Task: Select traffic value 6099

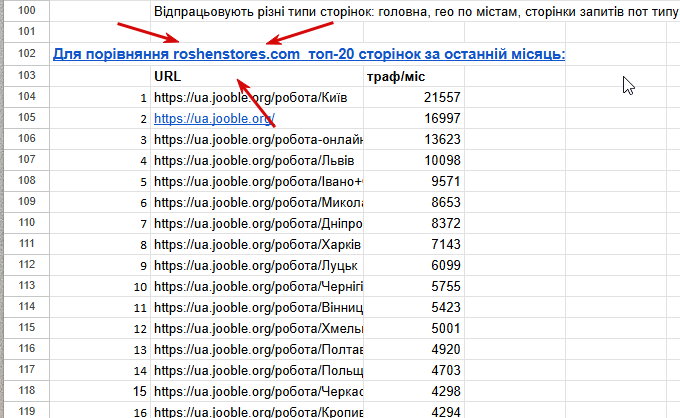Action: (x=414, y=265)
